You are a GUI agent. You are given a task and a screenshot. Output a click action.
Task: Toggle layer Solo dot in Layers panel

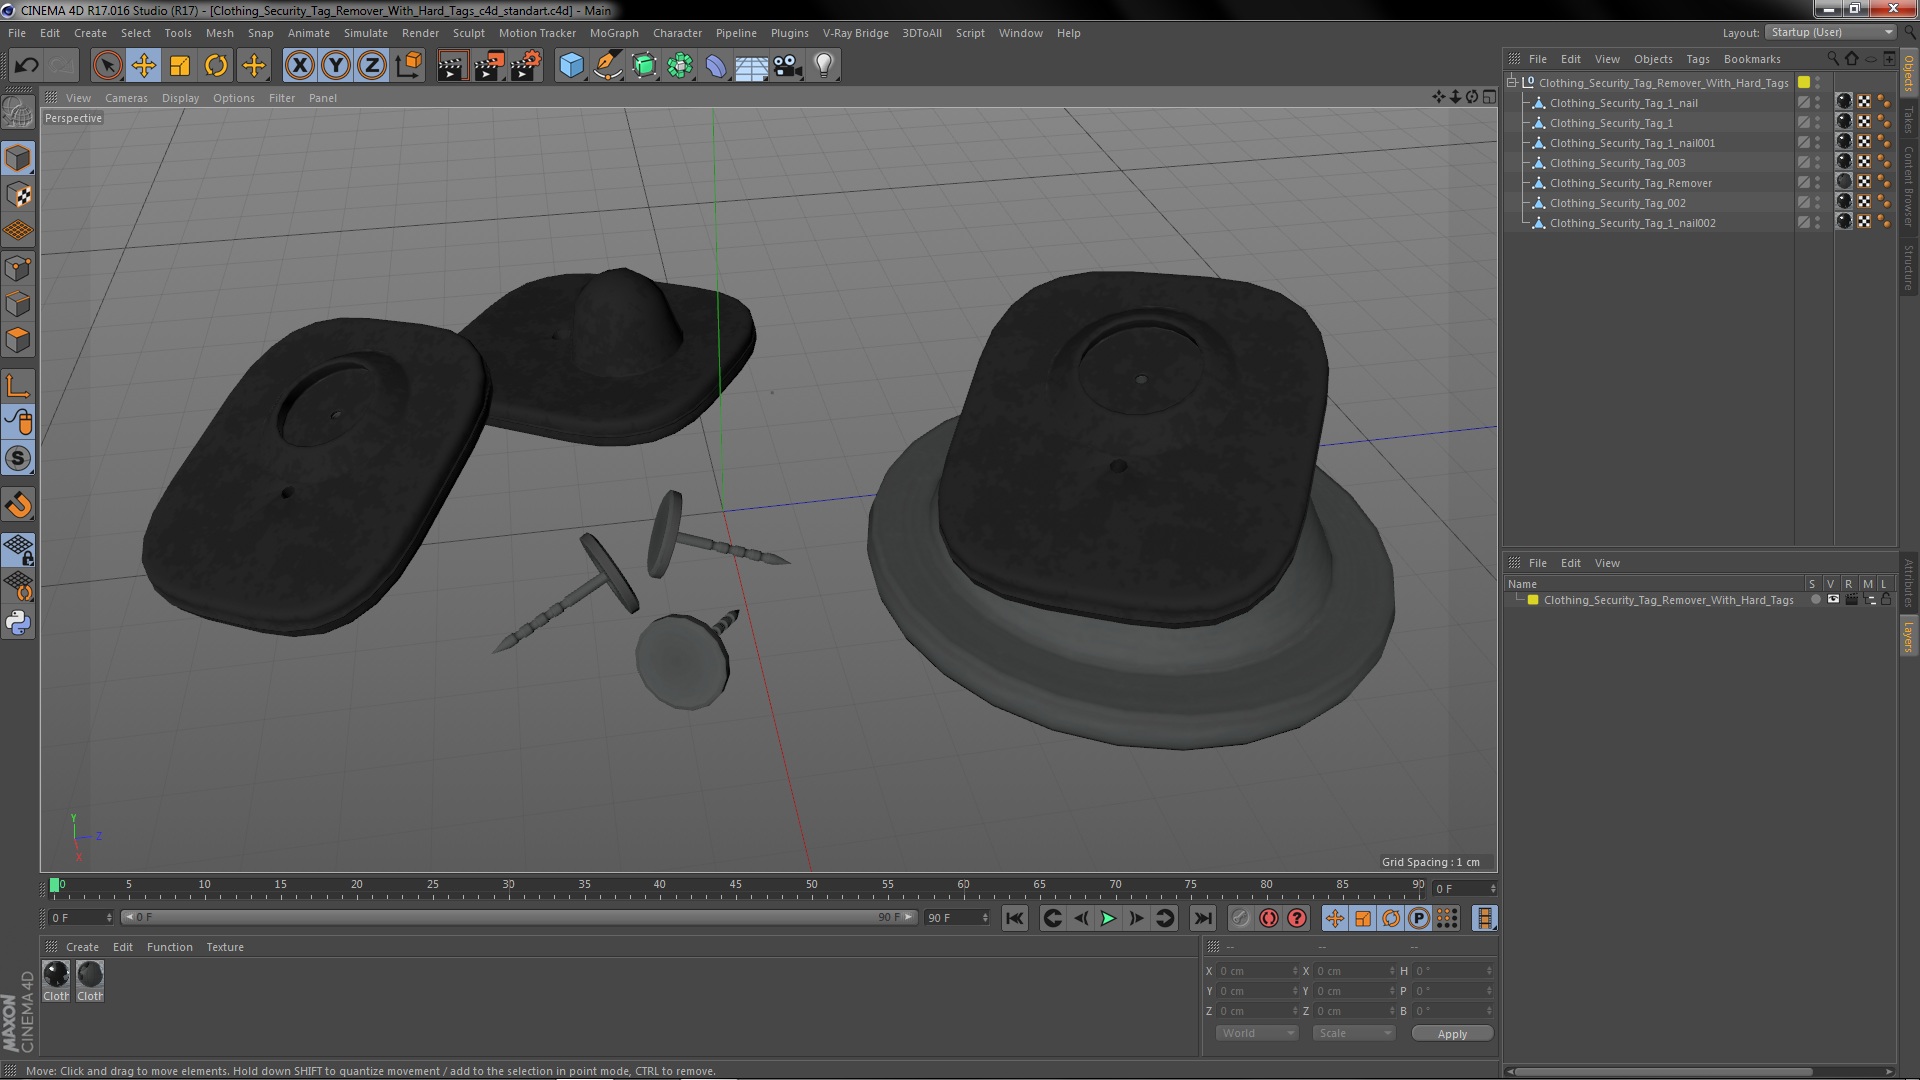(1815, 600)
